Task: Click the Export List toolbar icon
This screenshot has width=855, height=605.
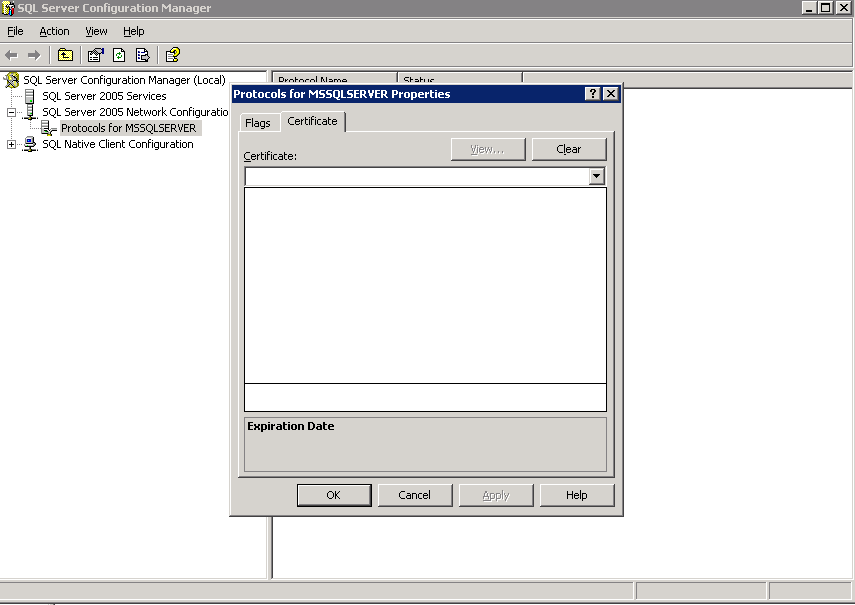Action: pyautogui.click(x=143, y=55)
